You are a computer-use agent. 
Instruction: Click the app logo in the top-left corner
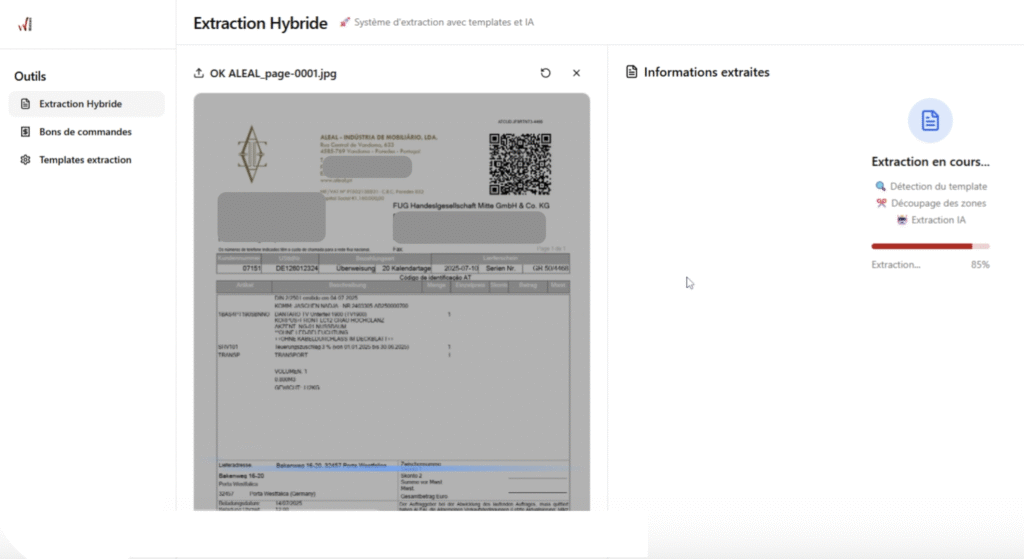[25, 25]
